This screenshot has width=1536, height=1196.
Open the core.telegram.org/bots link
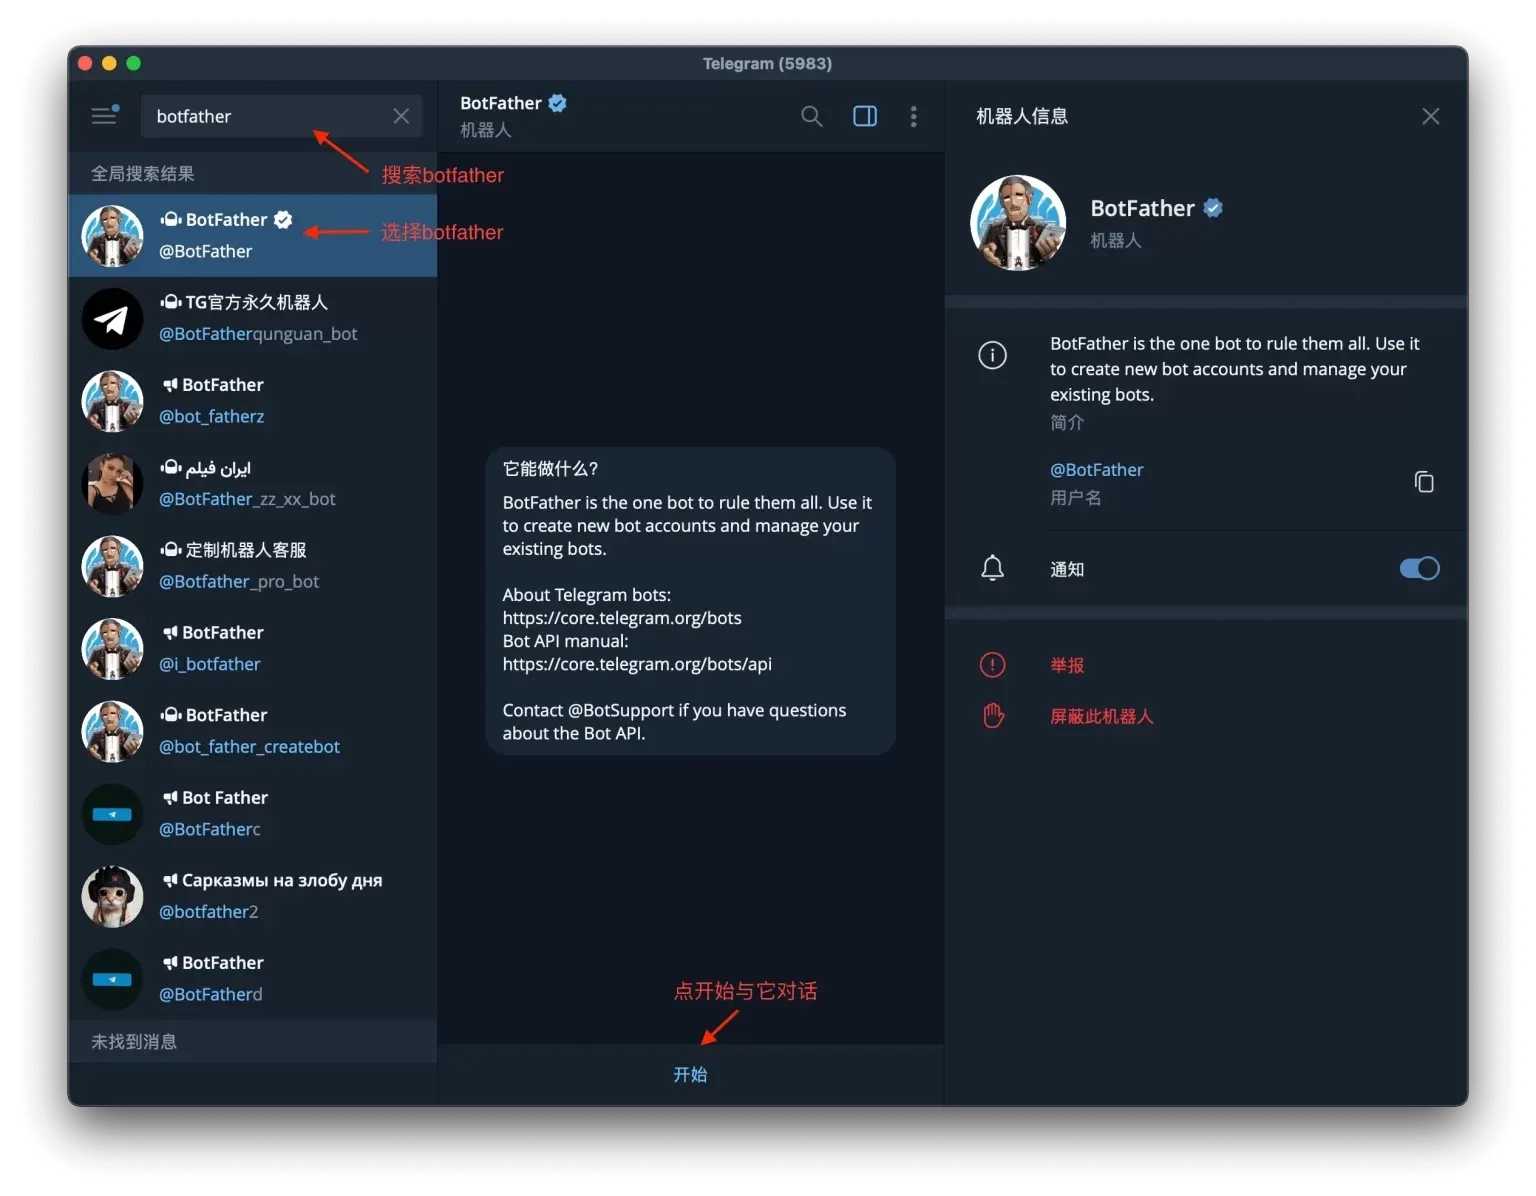[x=622, y=618]
